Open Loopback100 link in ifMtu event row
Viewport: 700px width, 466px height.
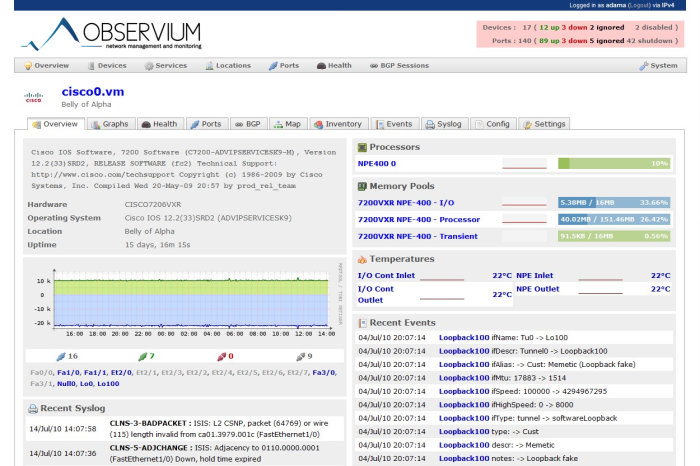464,378
